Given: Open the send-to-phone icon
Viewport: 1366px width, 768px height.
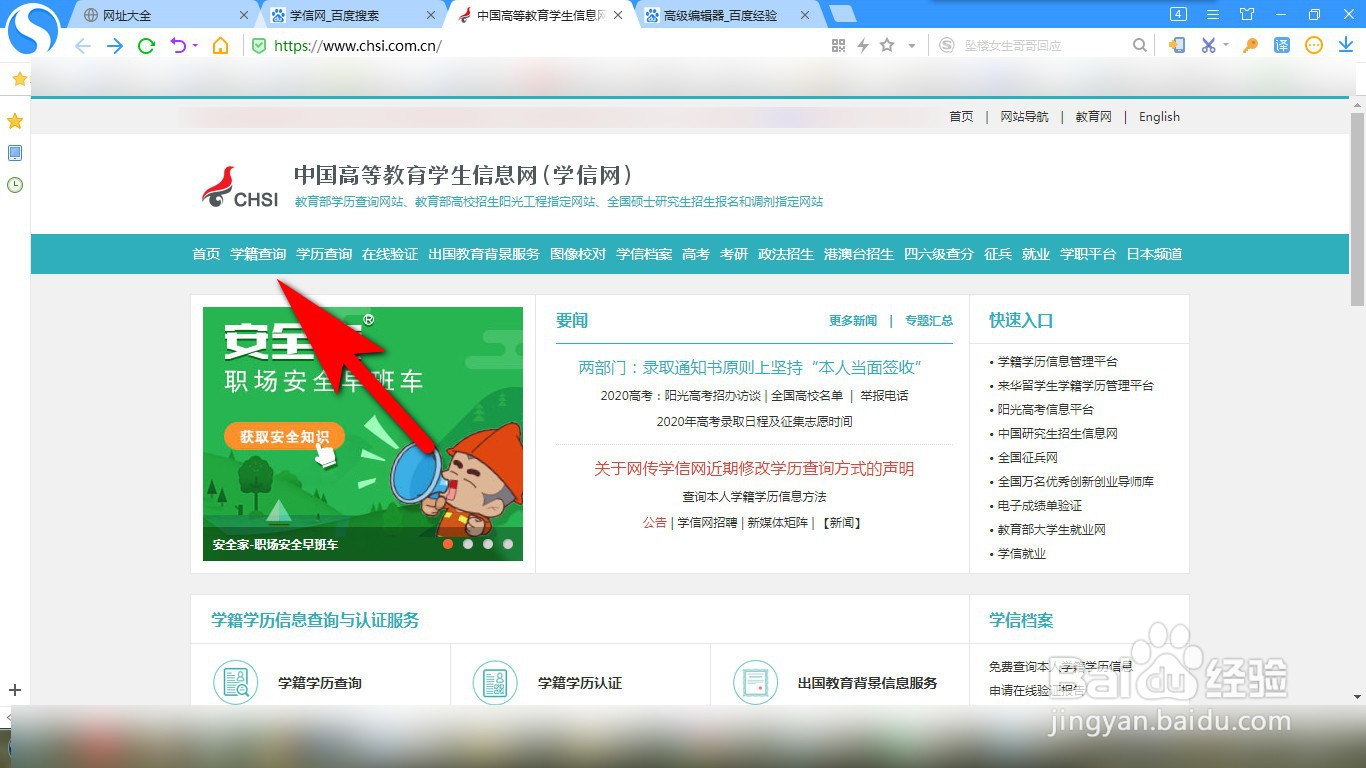Looking at the screenshot, I should click(1178, 46).
